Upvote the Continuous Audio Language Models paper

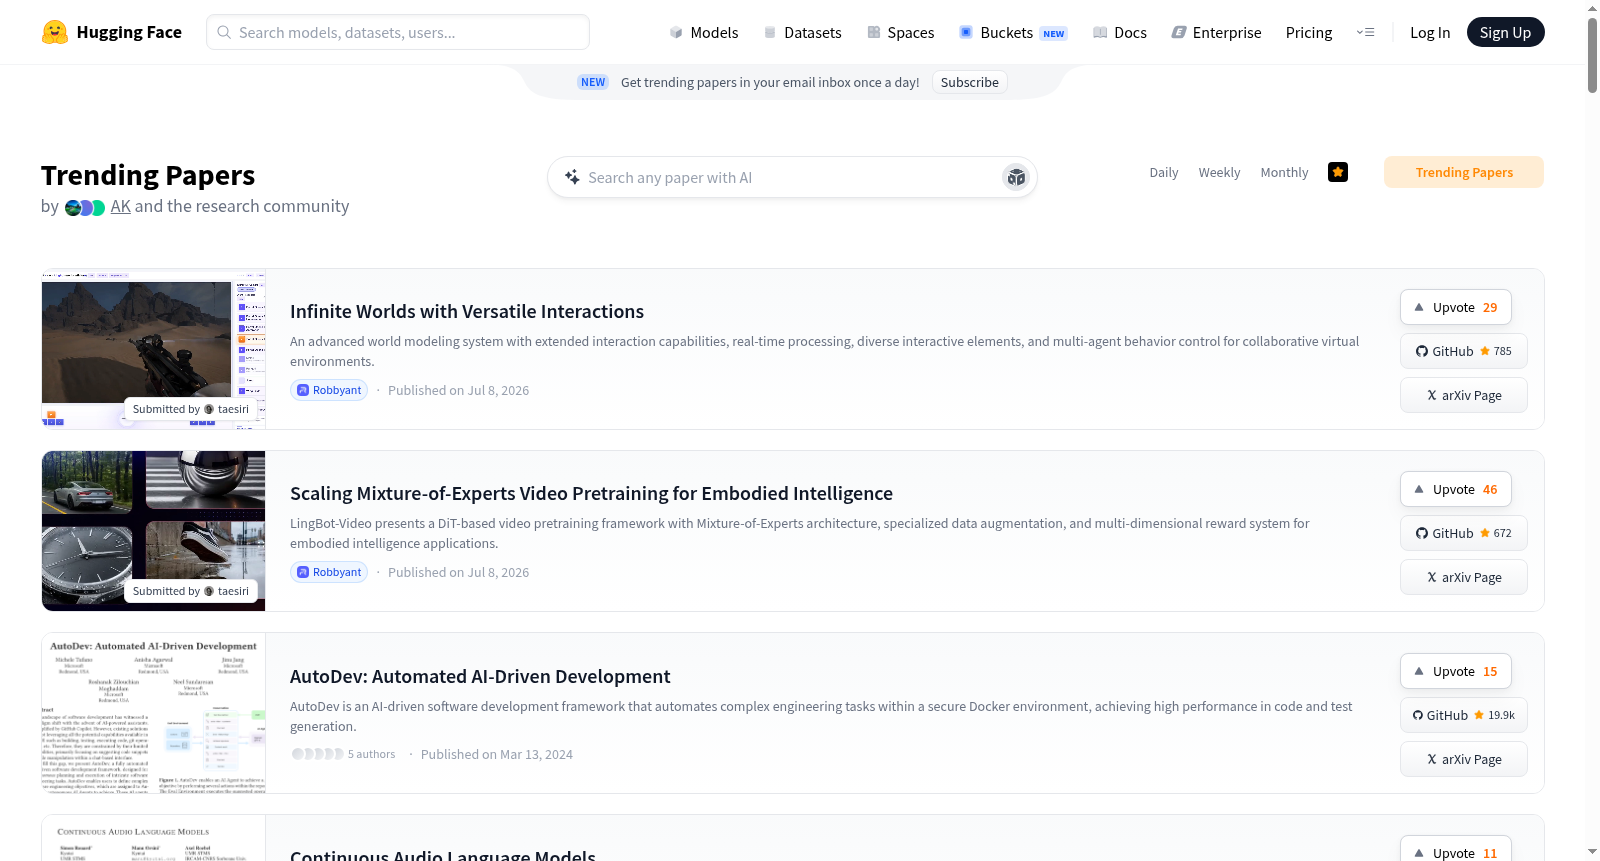(x=1456, y=852)
